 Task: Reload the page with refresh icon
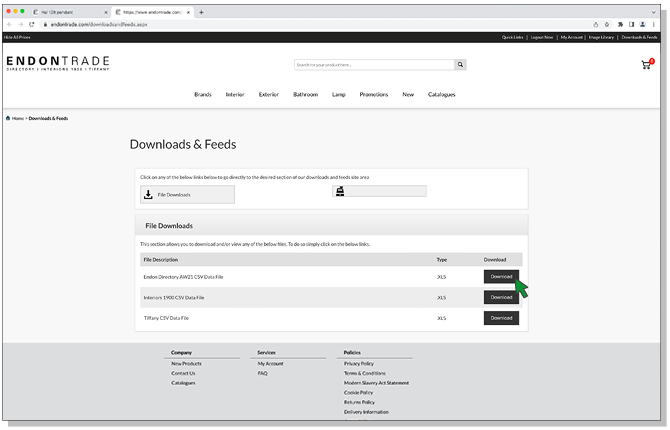[32, 24]
